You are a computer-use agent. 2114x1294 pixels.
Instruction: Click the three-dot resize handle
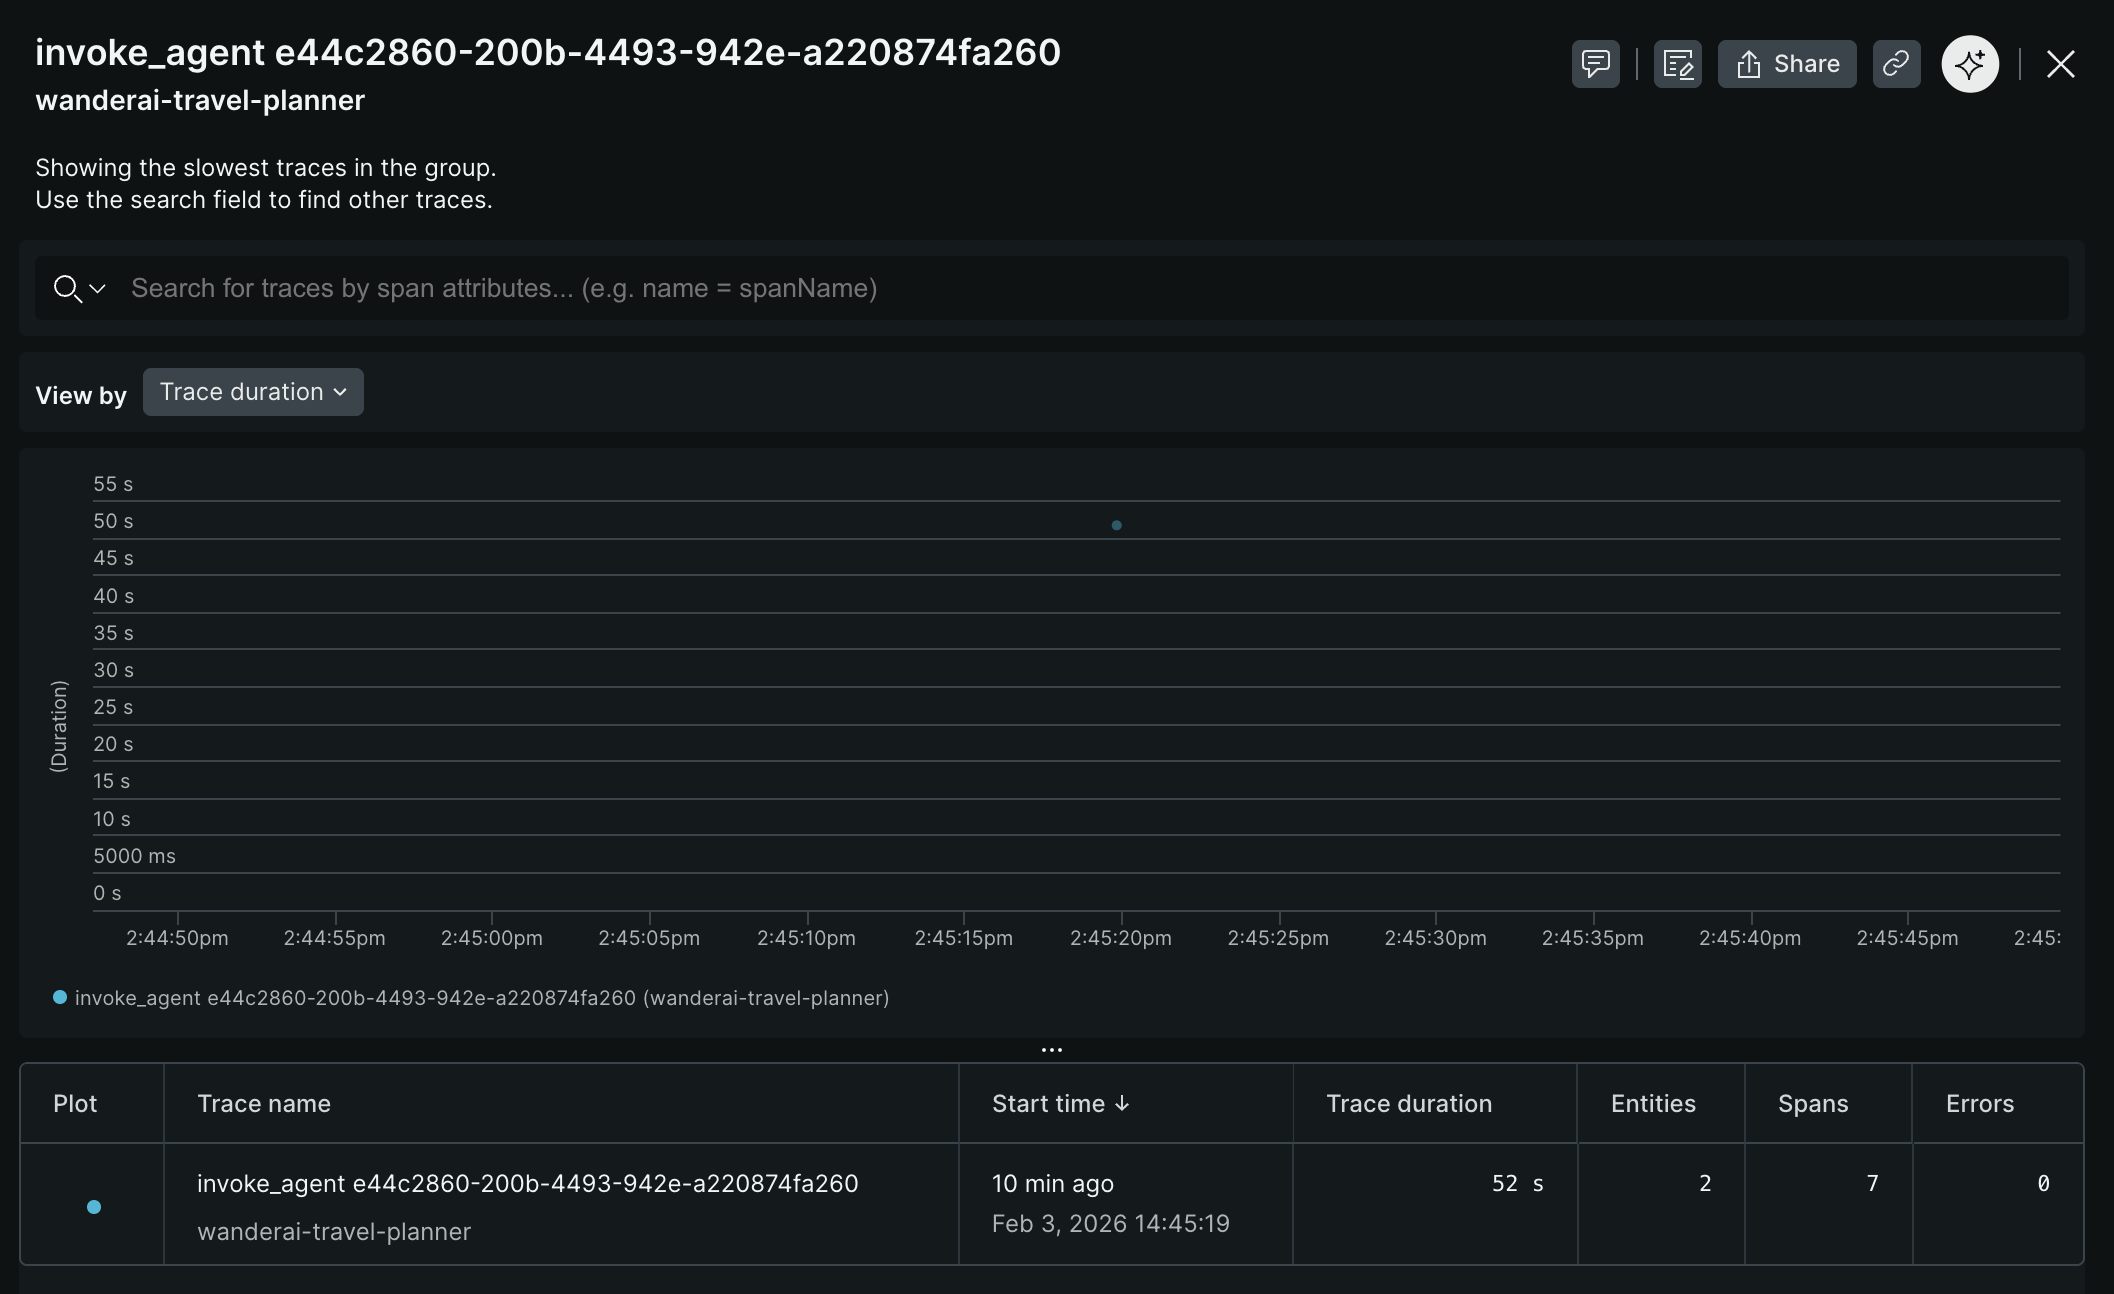[x=1052, y=1049]
